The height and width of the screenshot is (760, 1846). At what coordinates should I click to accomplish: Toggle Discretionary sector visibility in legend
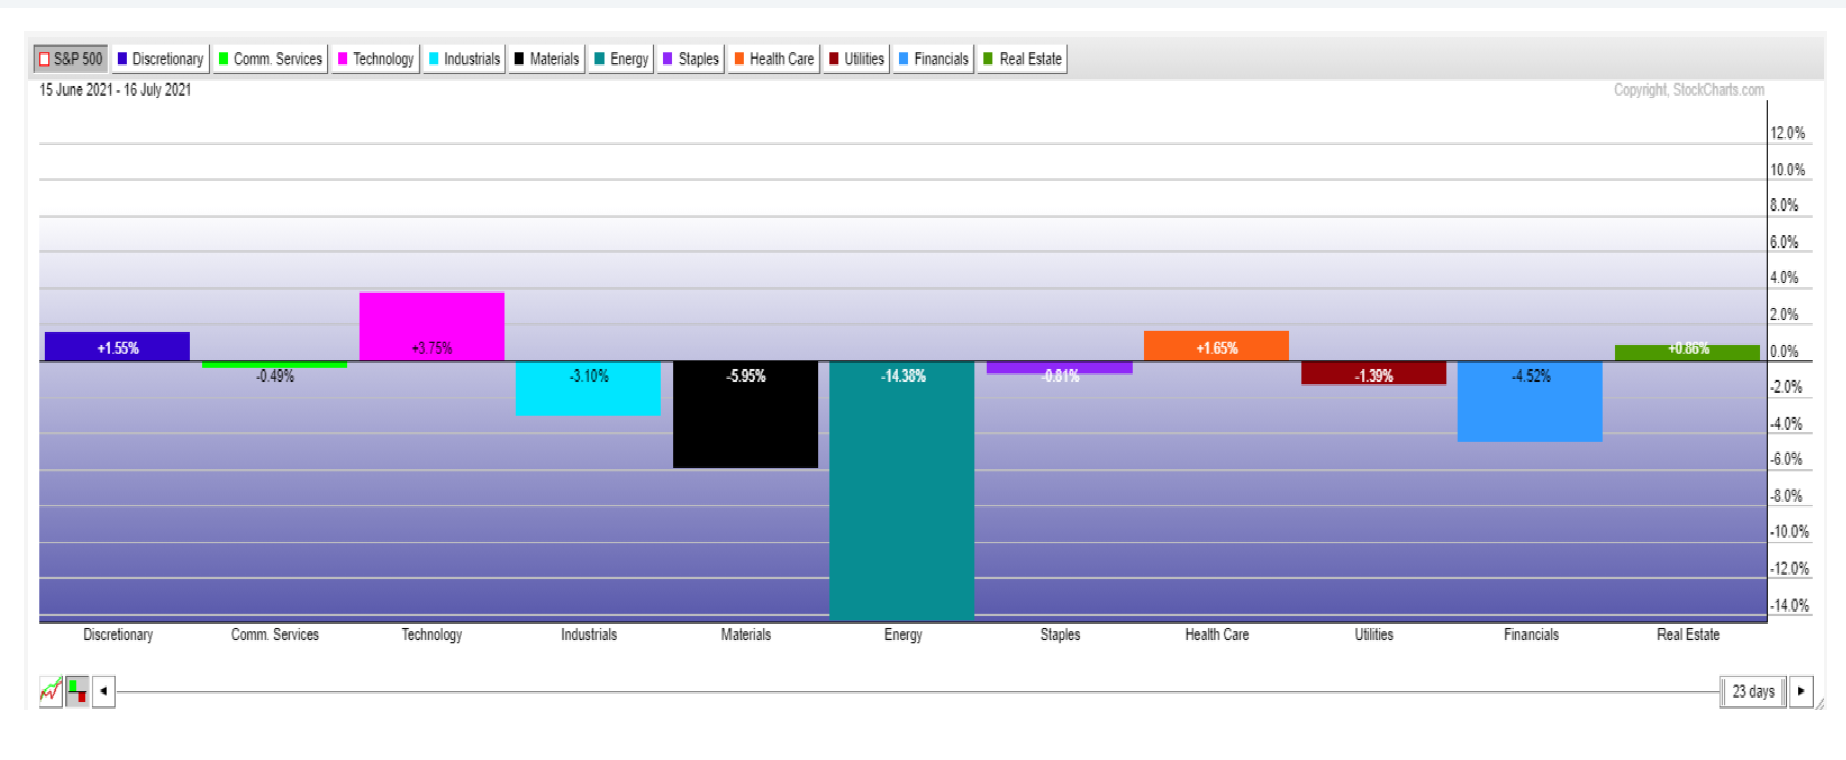160,59
